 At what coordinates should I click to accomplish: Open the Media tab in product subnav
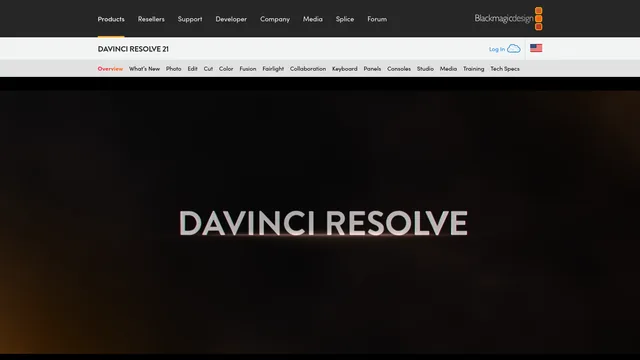coord(448,69)
